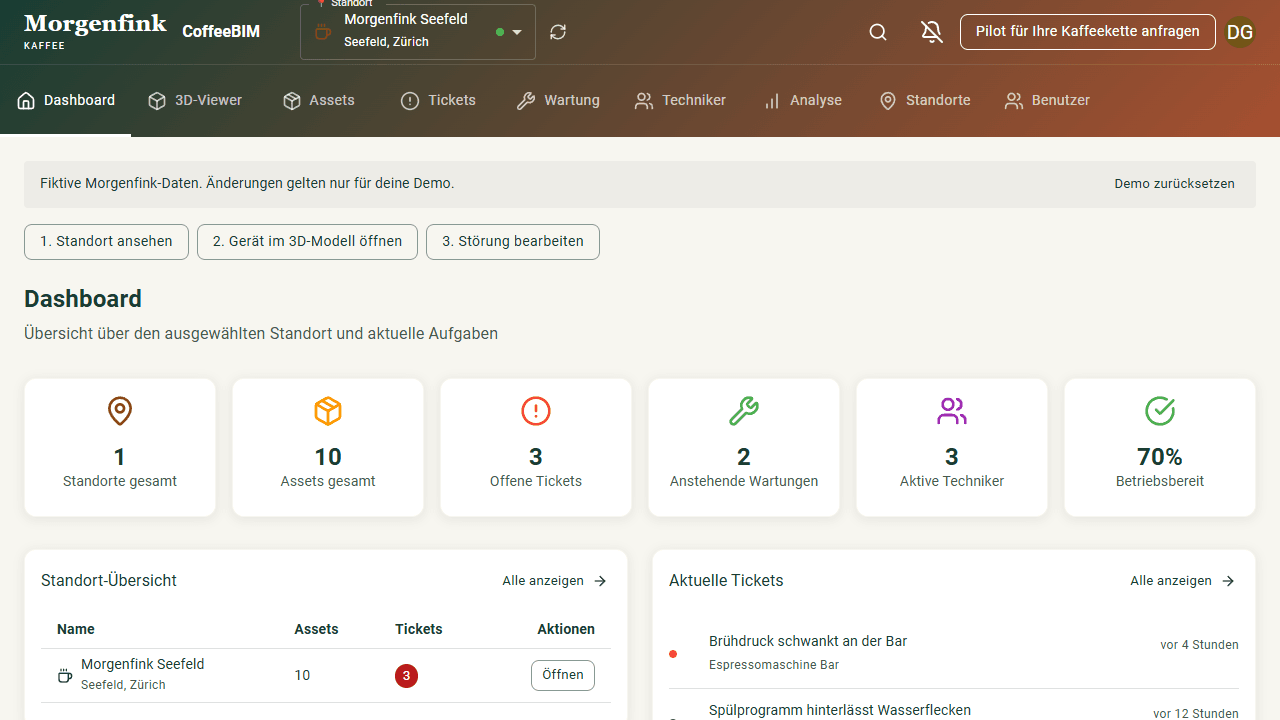This screenshot has height=720, width=1280.
Task: Click Alle anzeigen in Aktuelle Tickets
Action: (1183, 581)
